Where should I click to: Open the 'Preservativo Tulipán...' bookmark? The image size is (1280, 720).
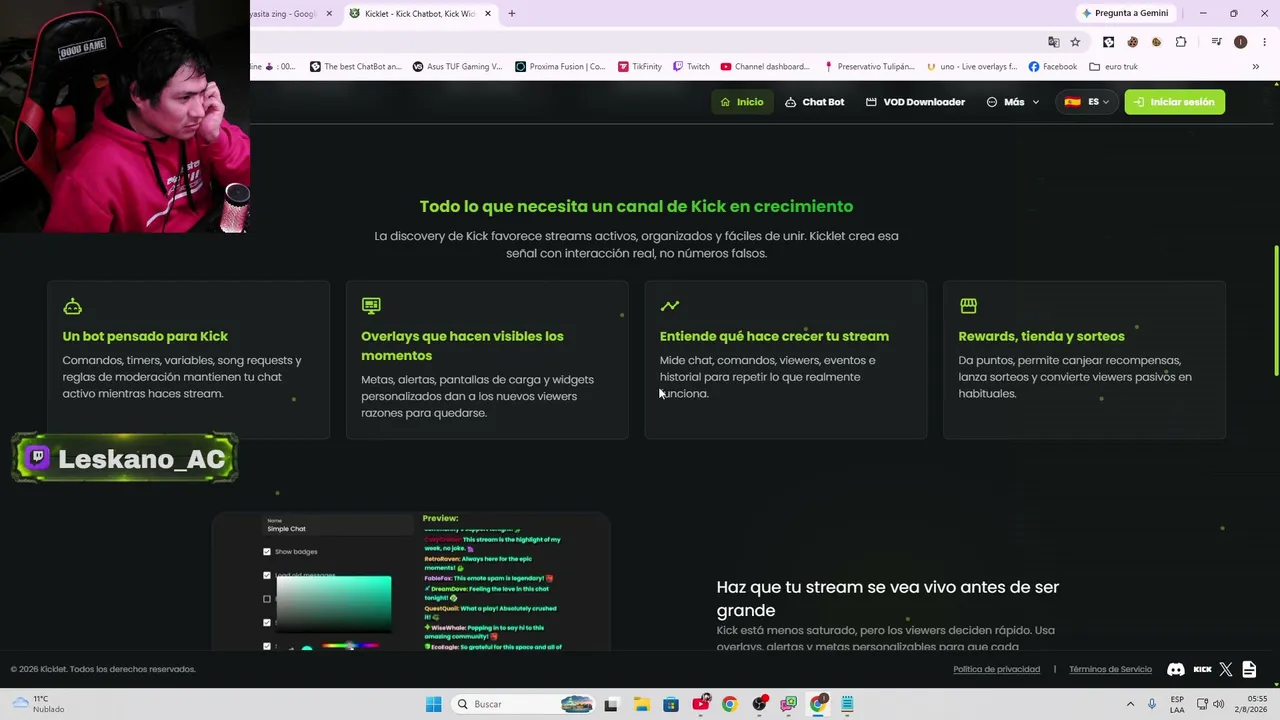pos(869,67)
